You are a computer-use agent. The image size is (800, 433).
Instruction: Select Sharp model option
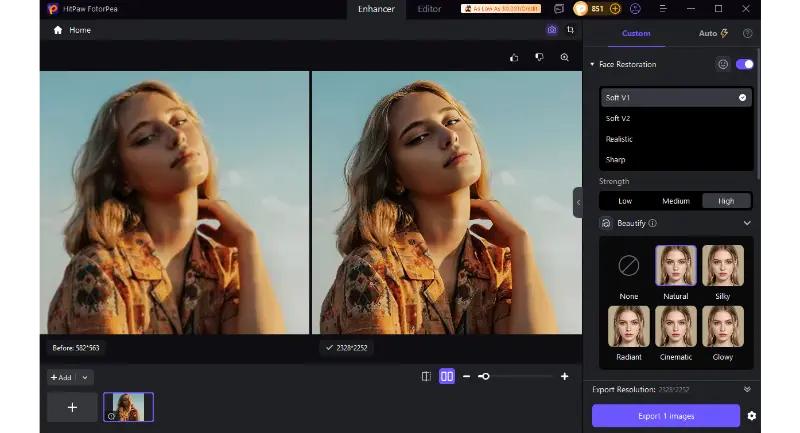[676, 160]
